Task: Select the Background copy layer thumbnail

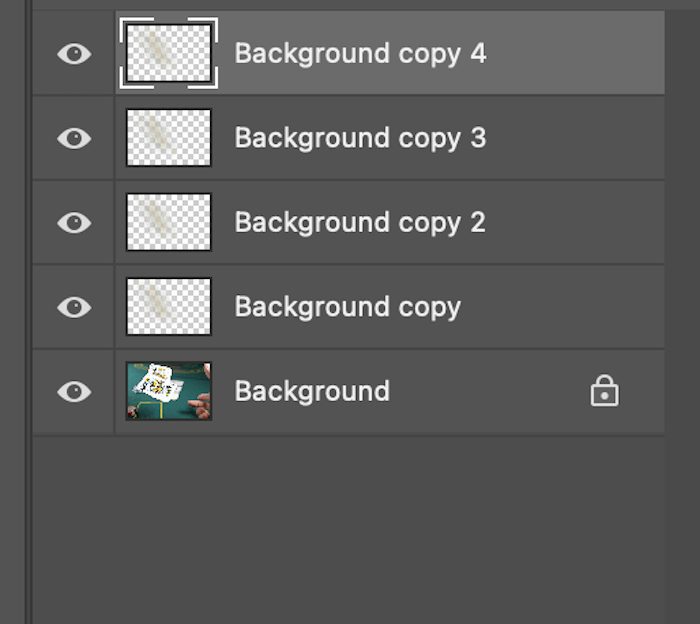Action: (x=169, y=307)
